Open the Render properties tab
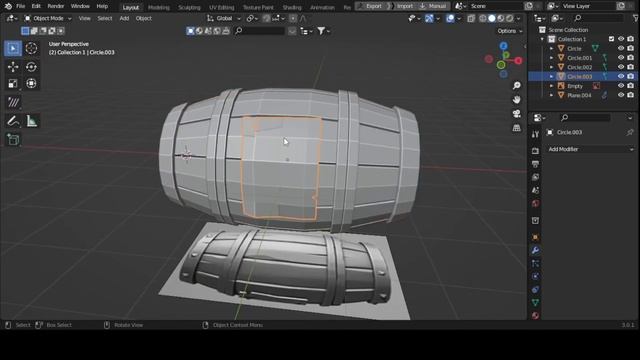 click(x=536, y=151)
